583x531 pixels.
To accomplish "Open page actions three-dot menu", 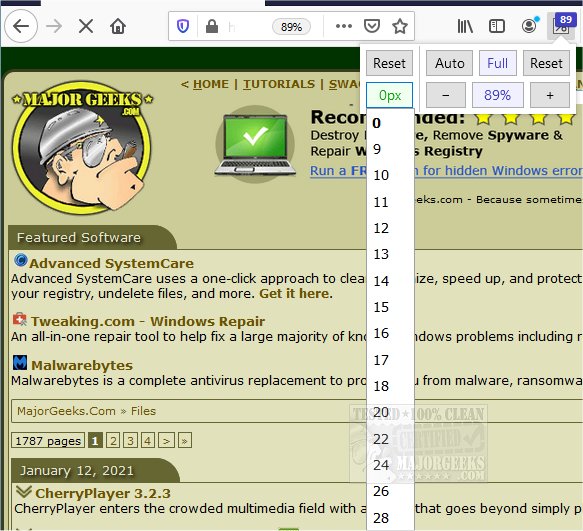I will (x=344, y=26).
